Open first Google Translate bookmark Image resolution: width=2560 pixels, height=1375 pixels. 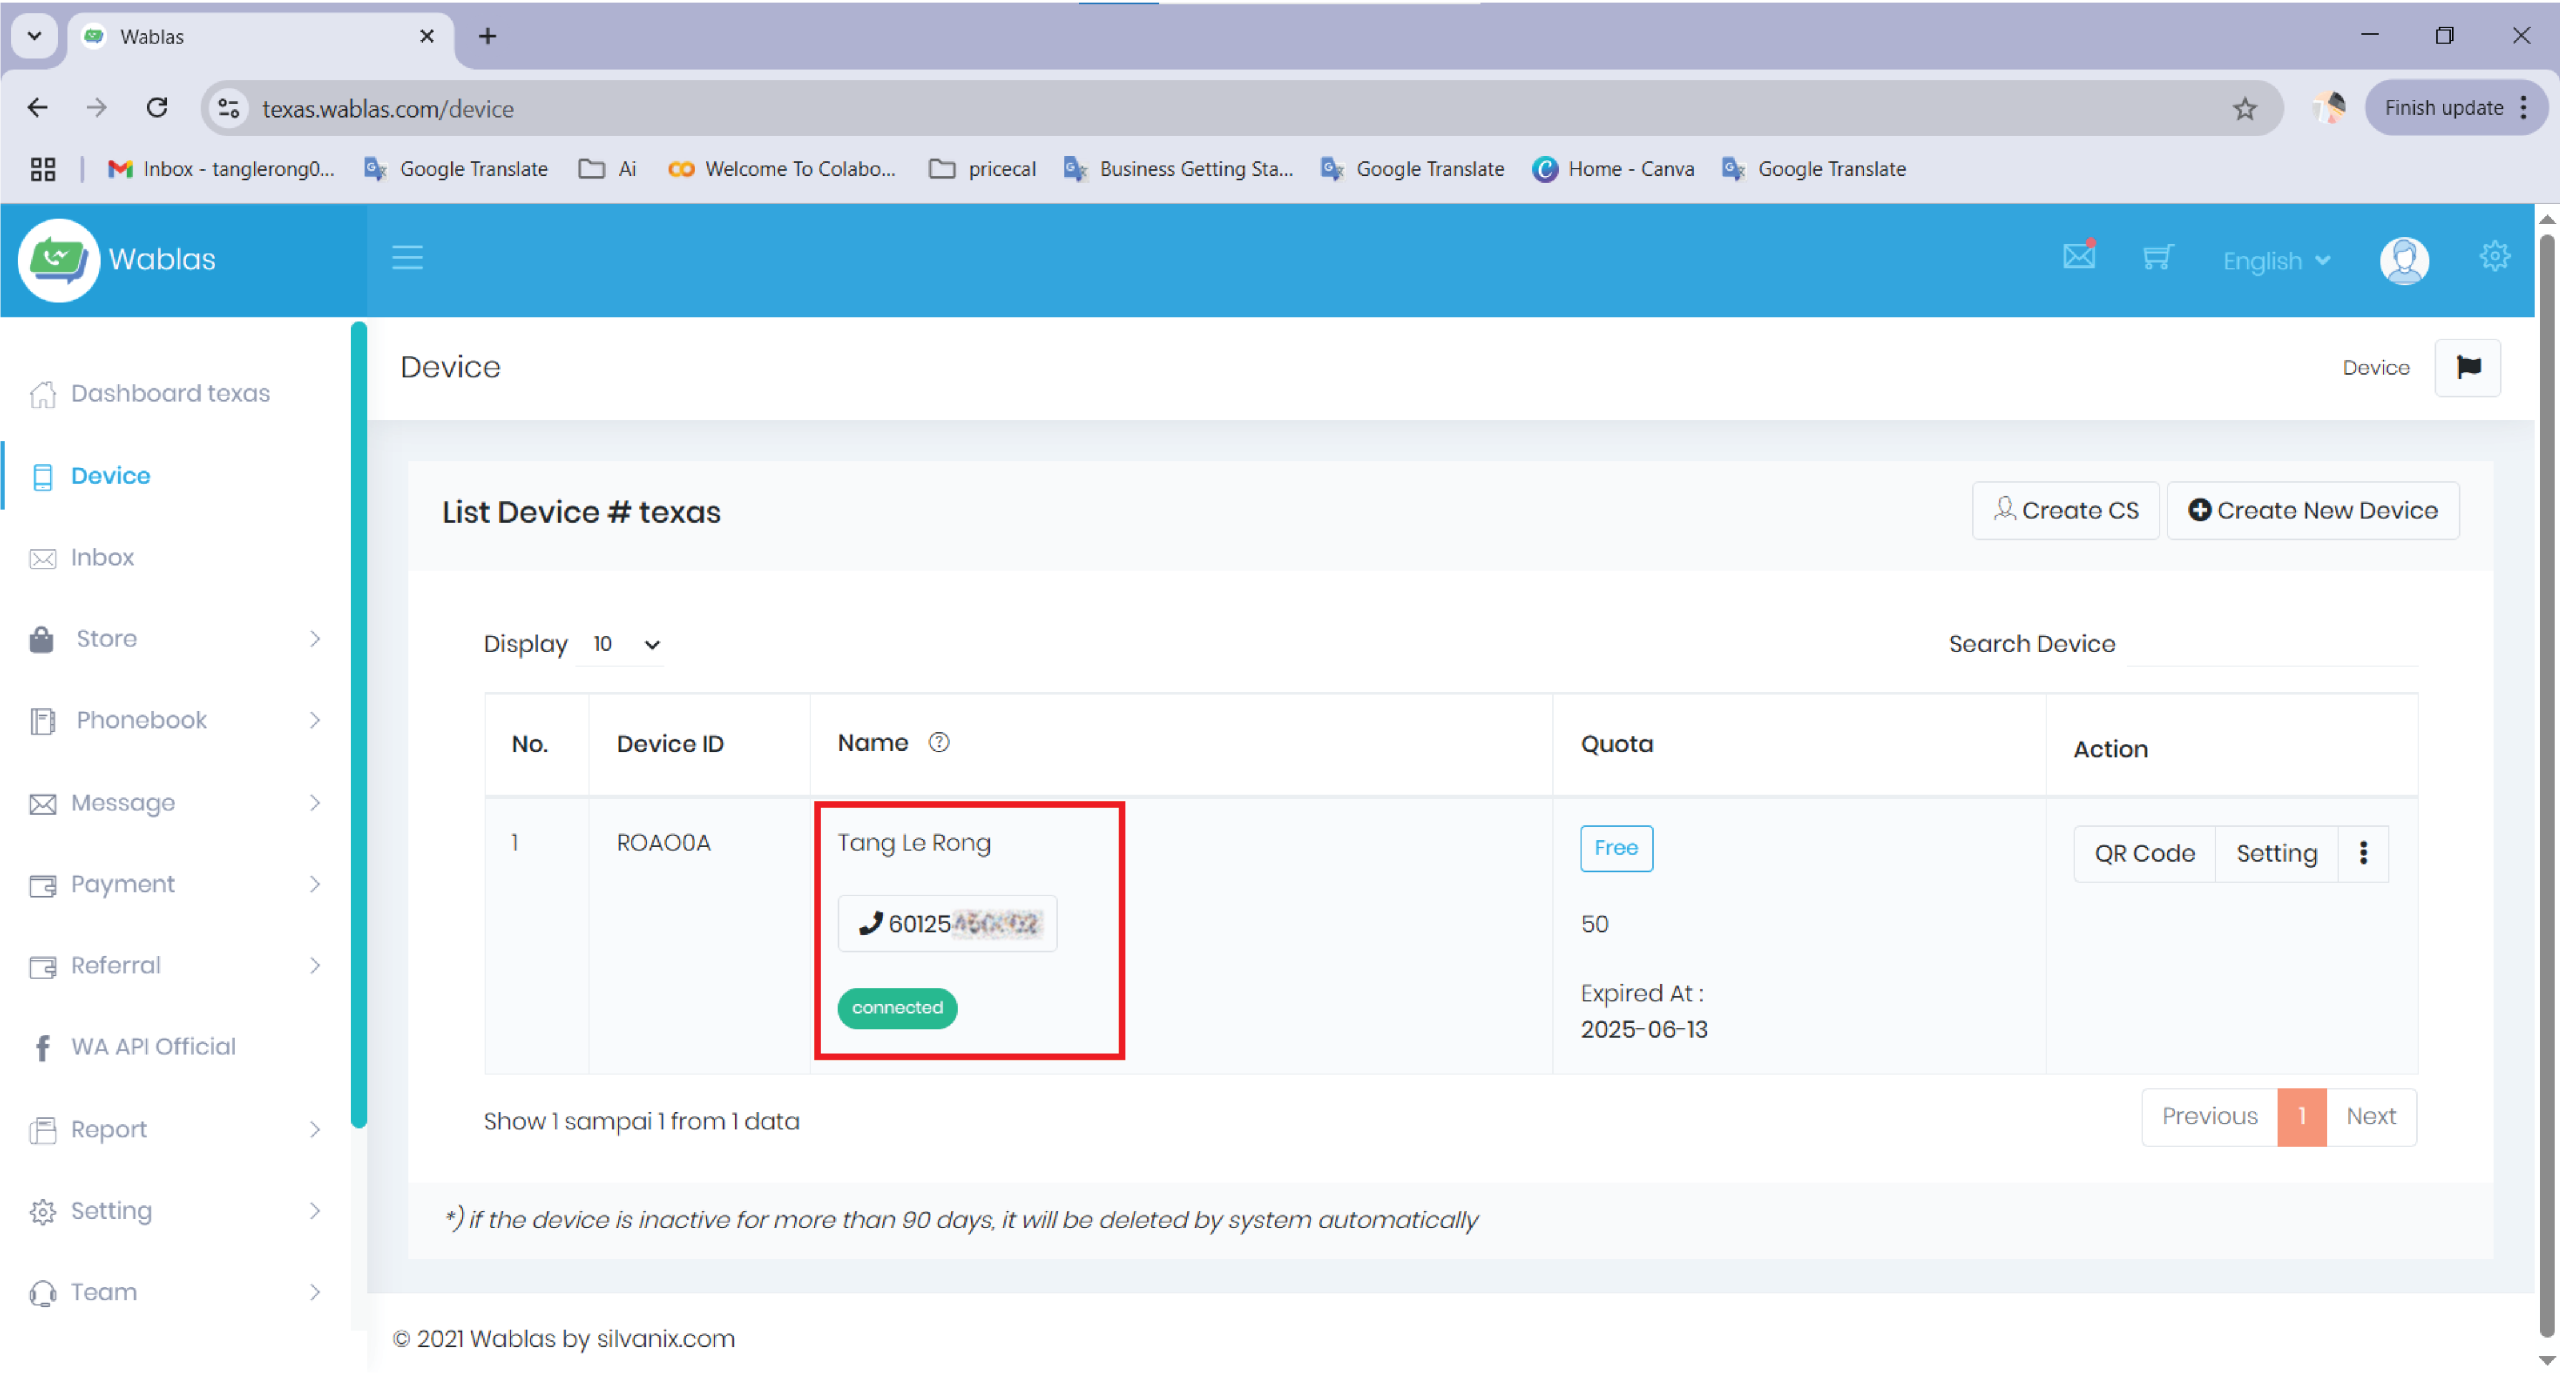tap(456, 169)
